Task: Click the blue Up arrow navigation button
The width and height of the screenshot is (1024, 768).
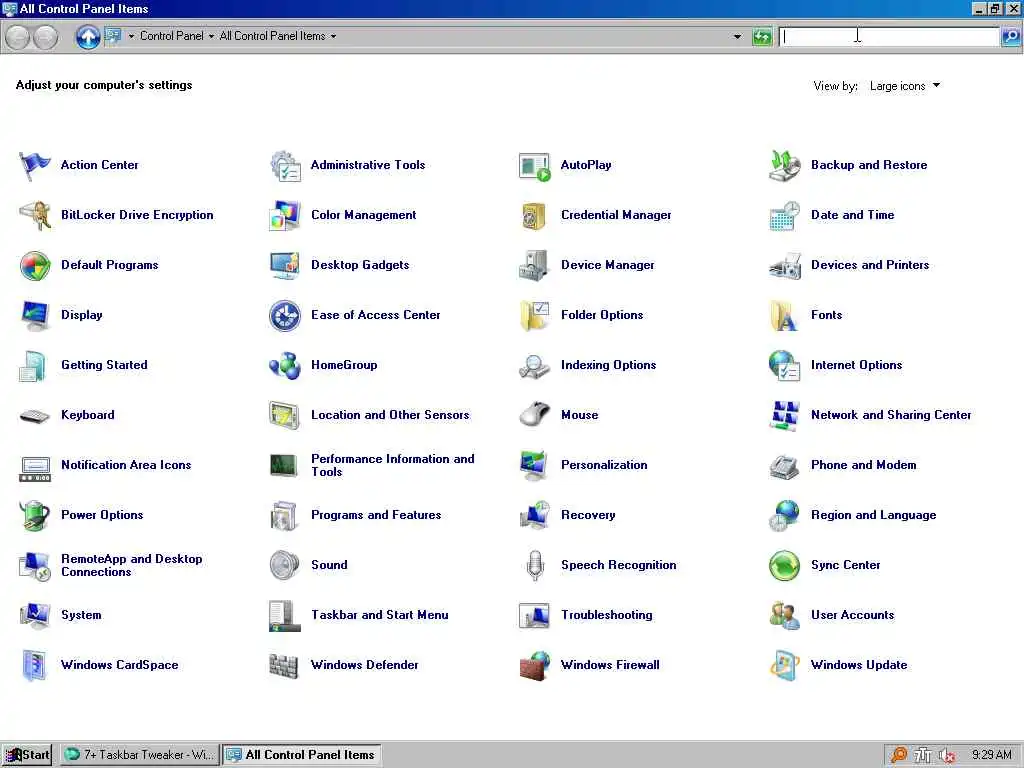Action: (88, 37)
